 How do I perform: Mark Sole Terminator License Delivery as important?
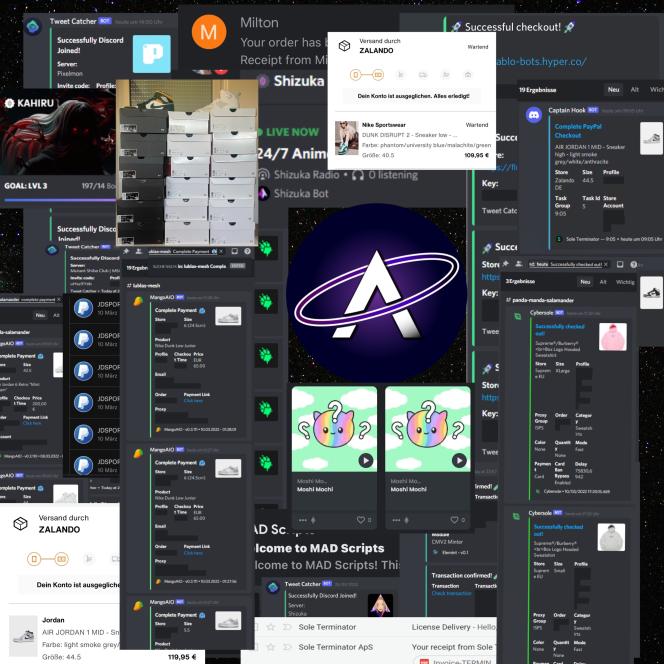[288, 627]
